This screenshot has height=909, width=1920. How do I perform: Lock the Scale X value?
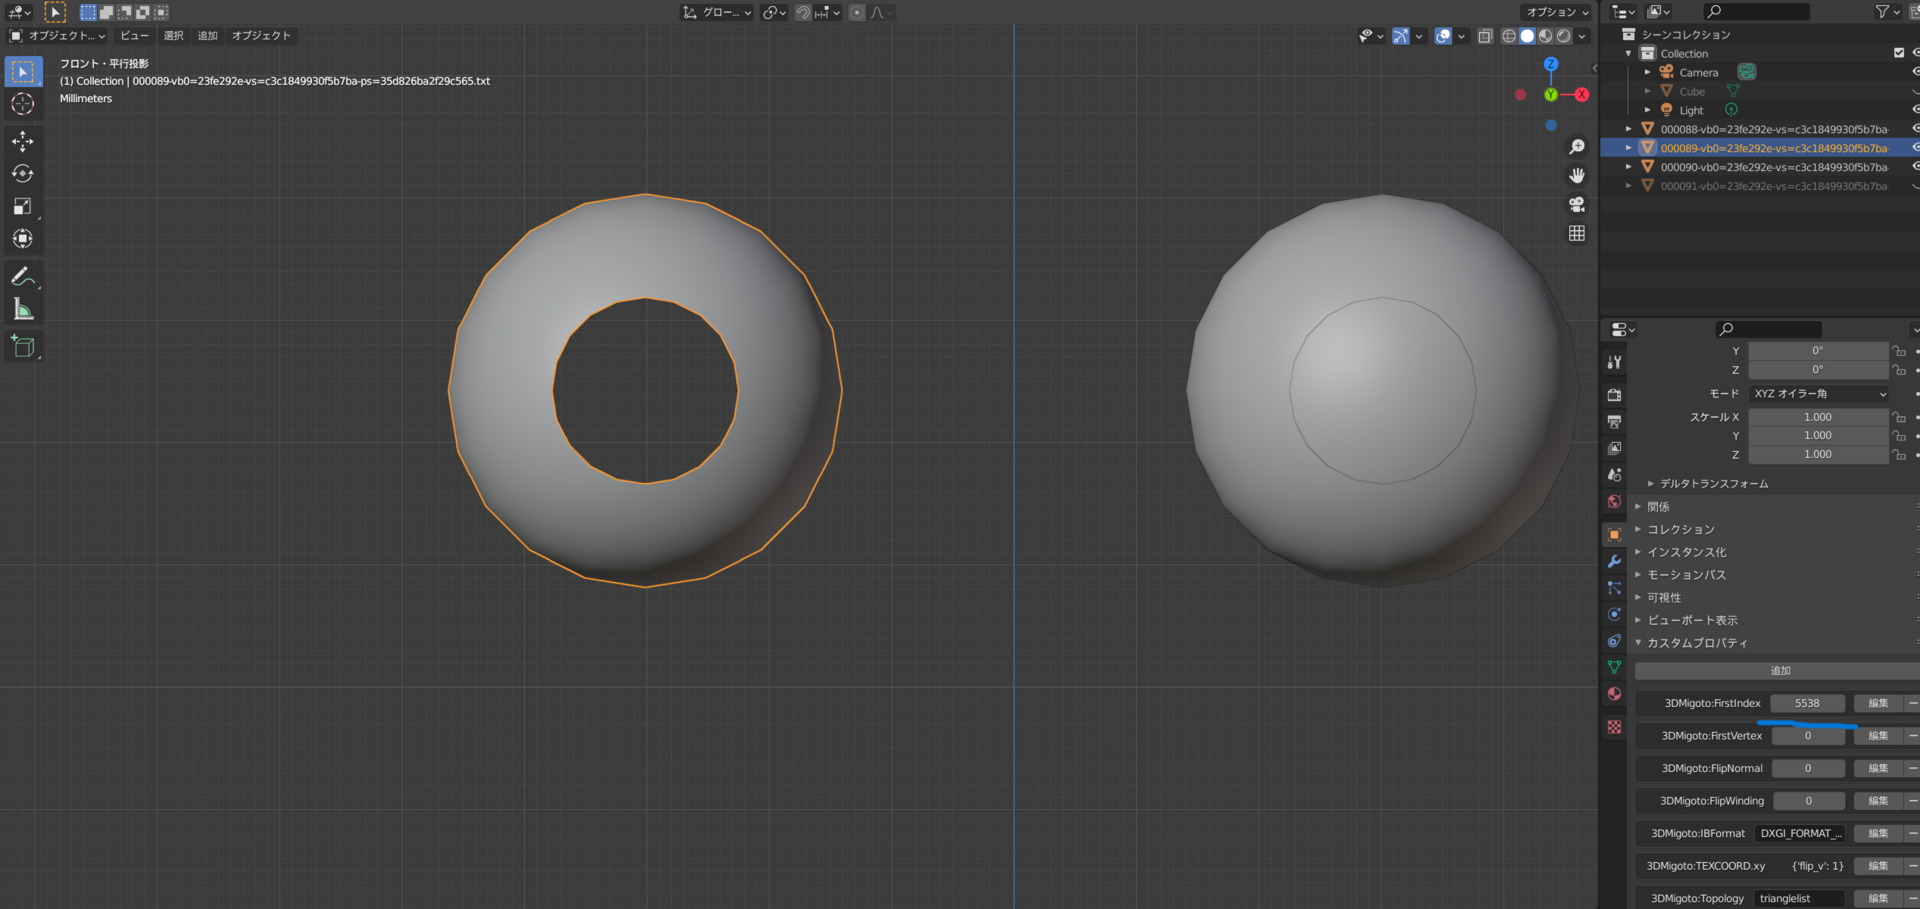pyautogui.click(x=1899, y=417)
